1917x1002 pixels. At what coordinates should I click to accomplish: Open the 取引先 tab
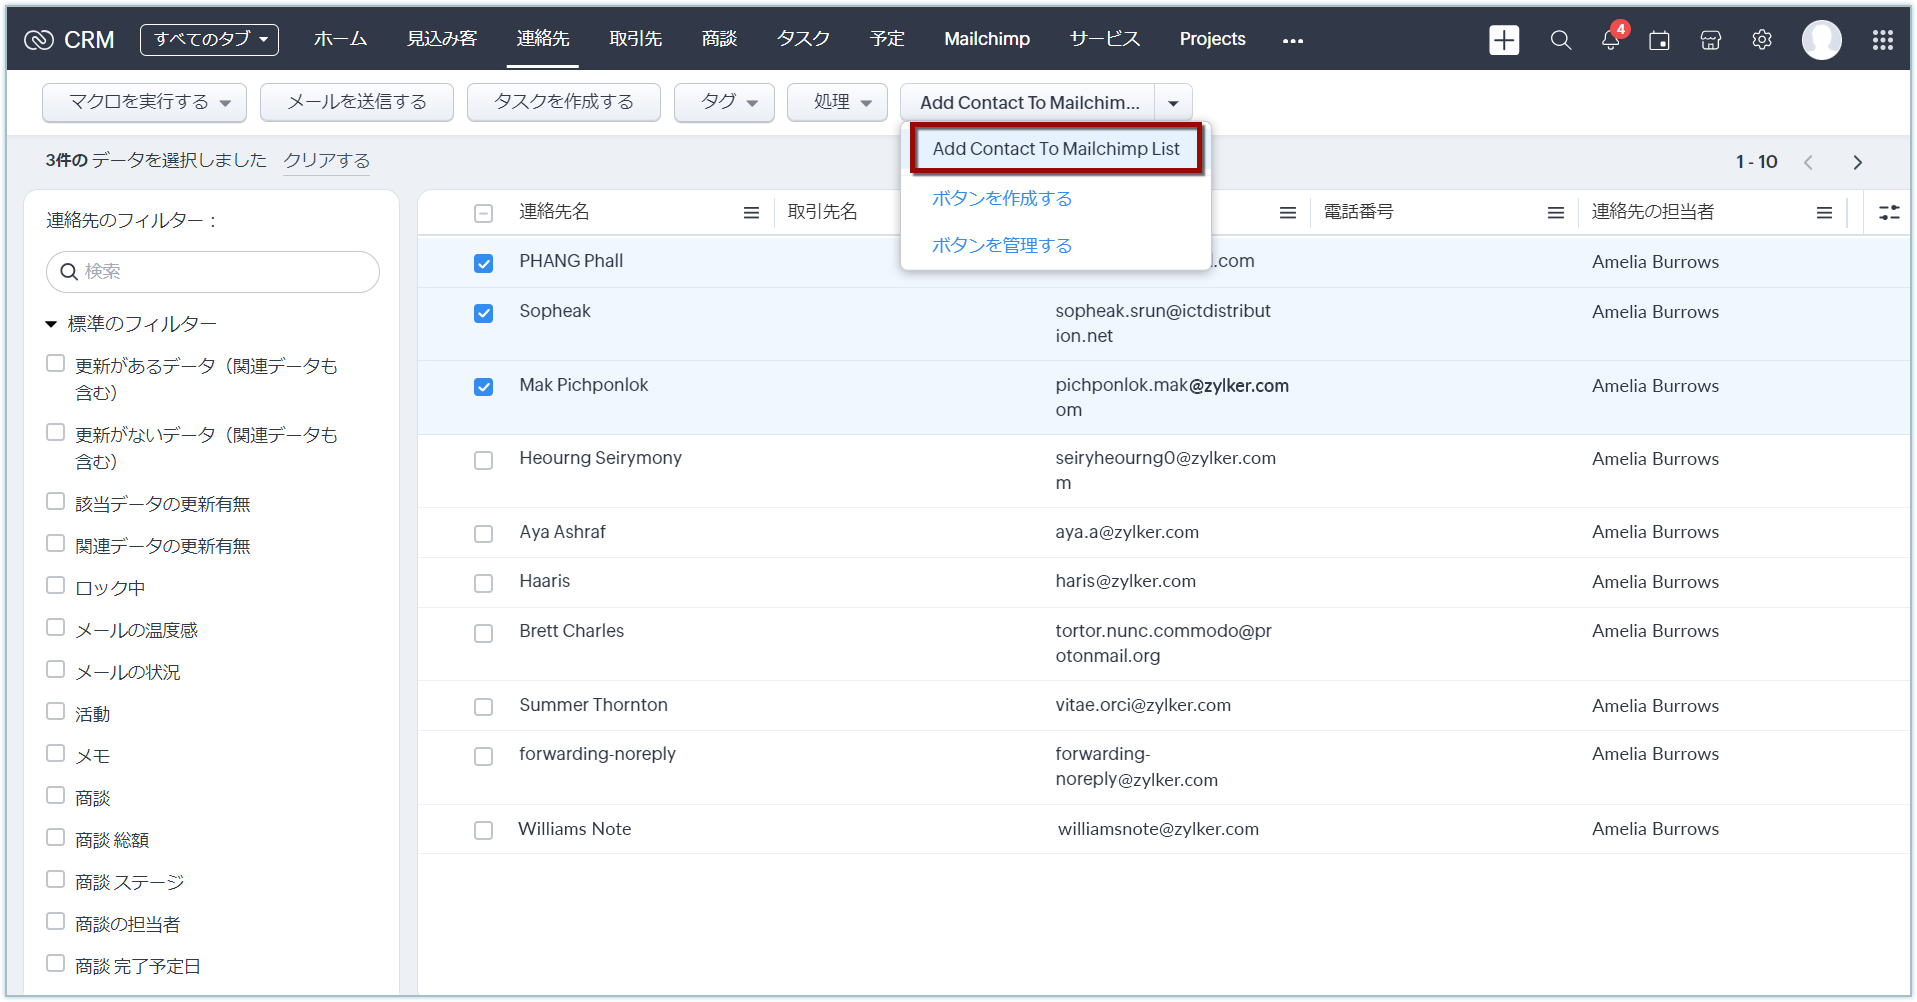click(x=636, y=39)
